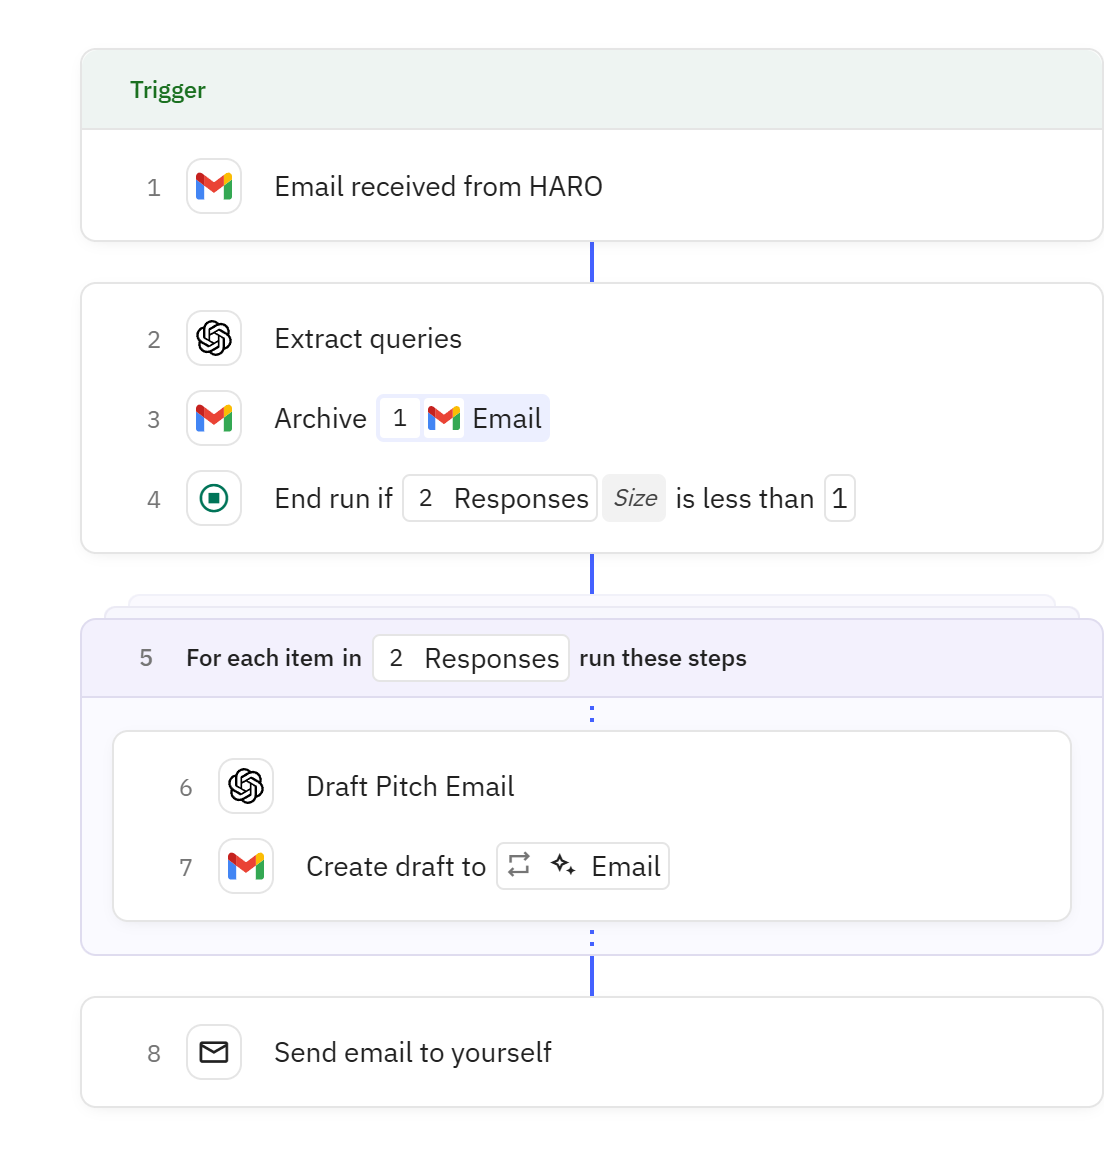
Task: Open the Send email to yourself step
Action: (413, 1052)
